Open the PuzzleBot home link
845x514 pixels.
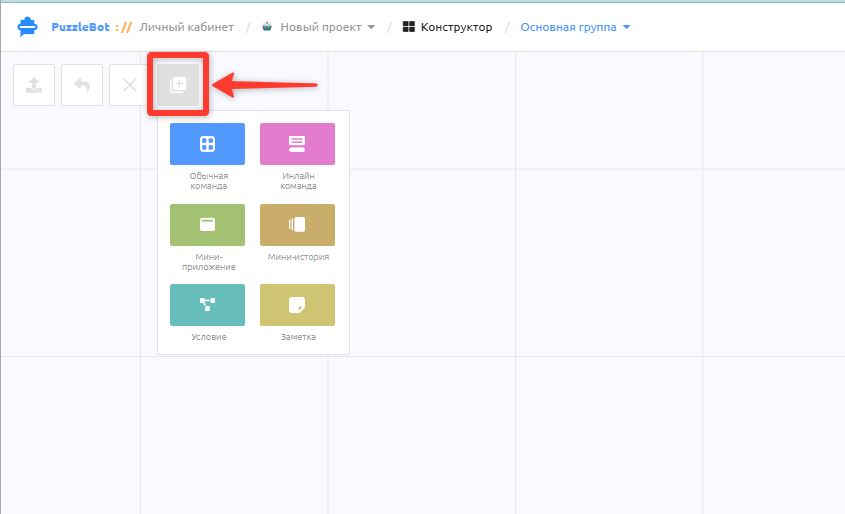click(80, 27)
